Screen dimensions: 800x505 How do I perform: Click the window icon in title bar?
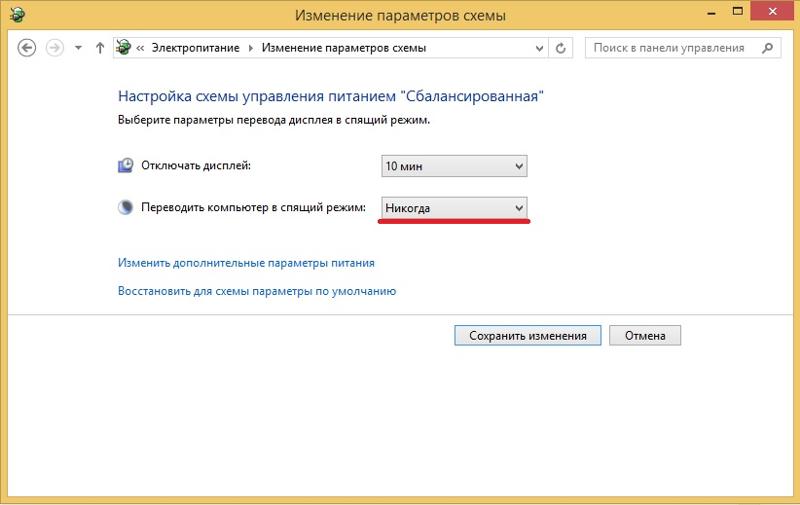click(x=17, y=14)
